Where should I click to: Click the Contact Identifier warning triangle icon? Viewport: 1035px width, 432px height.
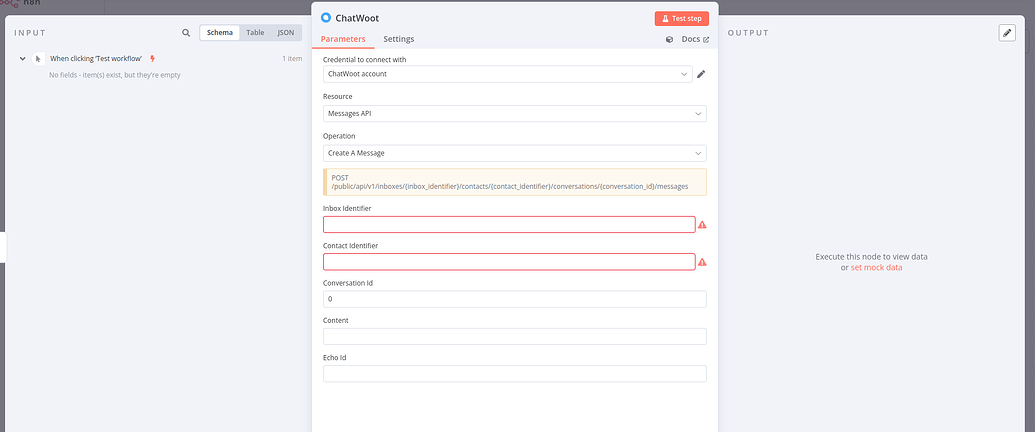(702, 262)
